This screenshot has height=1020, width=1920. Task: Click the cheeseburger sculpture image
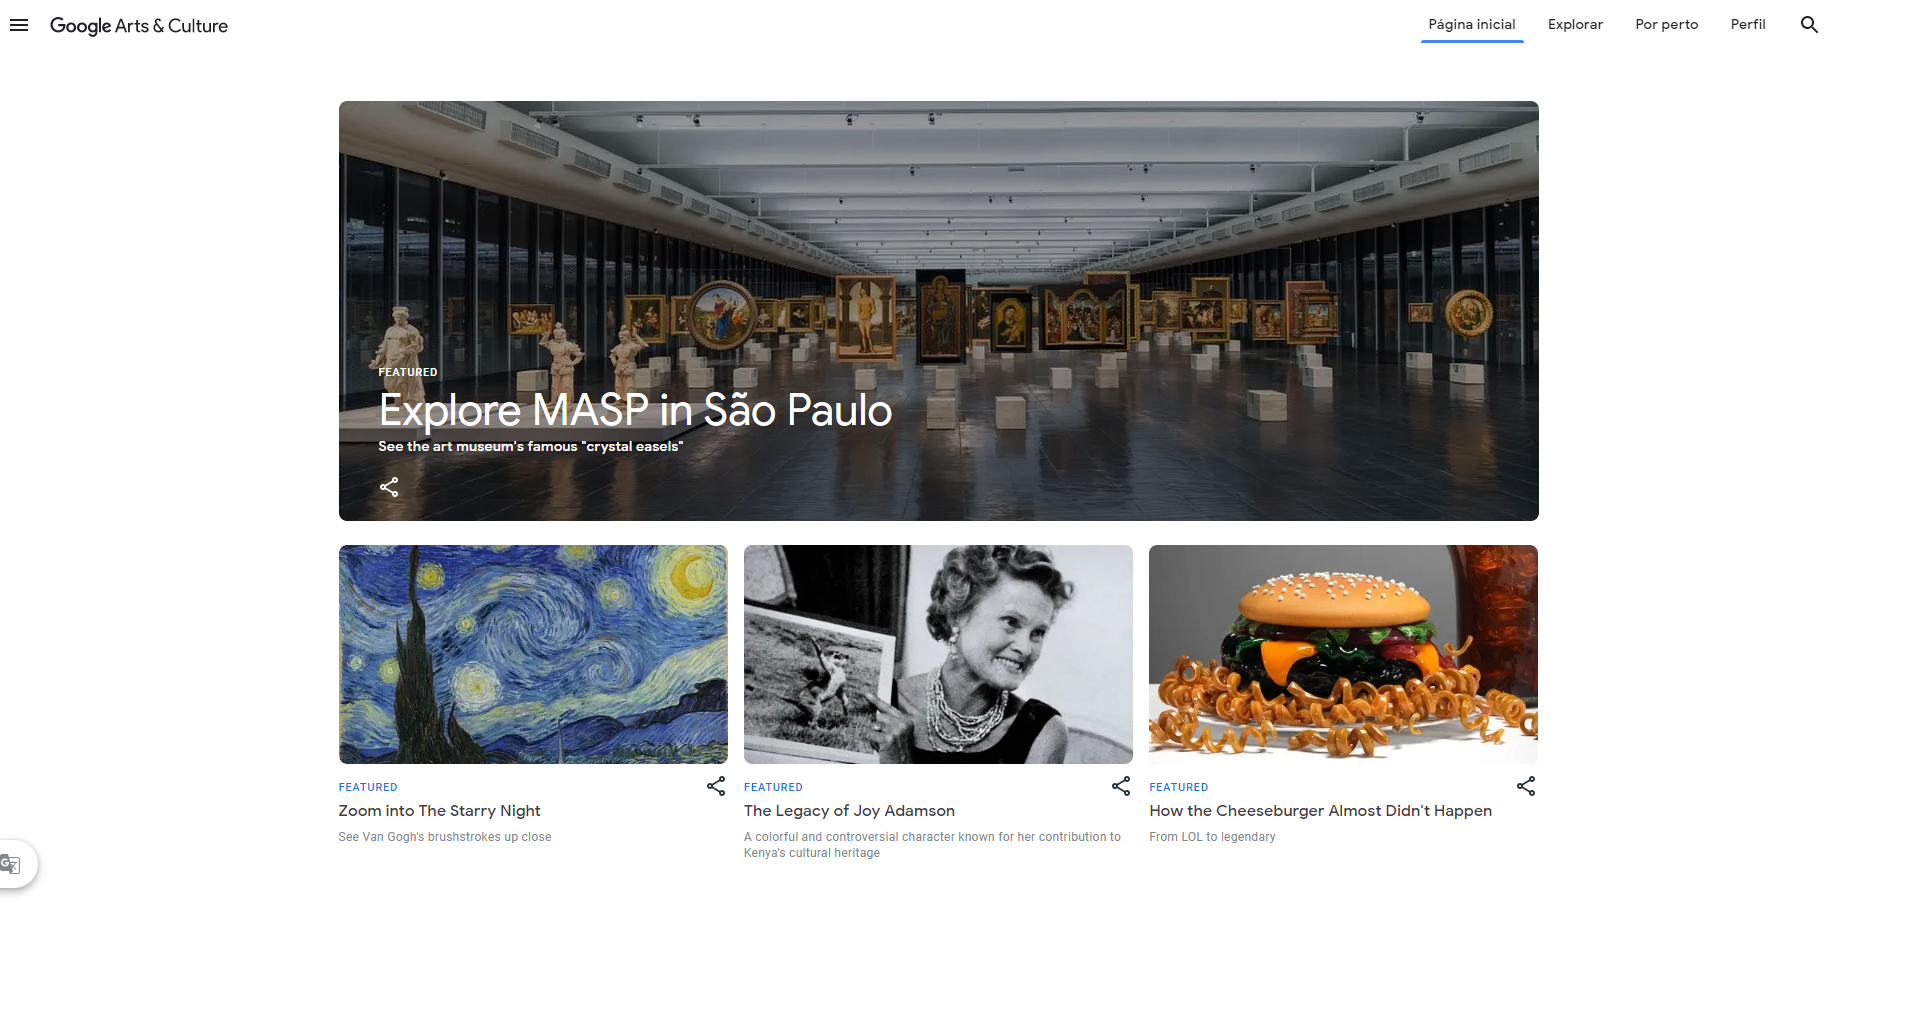(x=1343, y=654)
